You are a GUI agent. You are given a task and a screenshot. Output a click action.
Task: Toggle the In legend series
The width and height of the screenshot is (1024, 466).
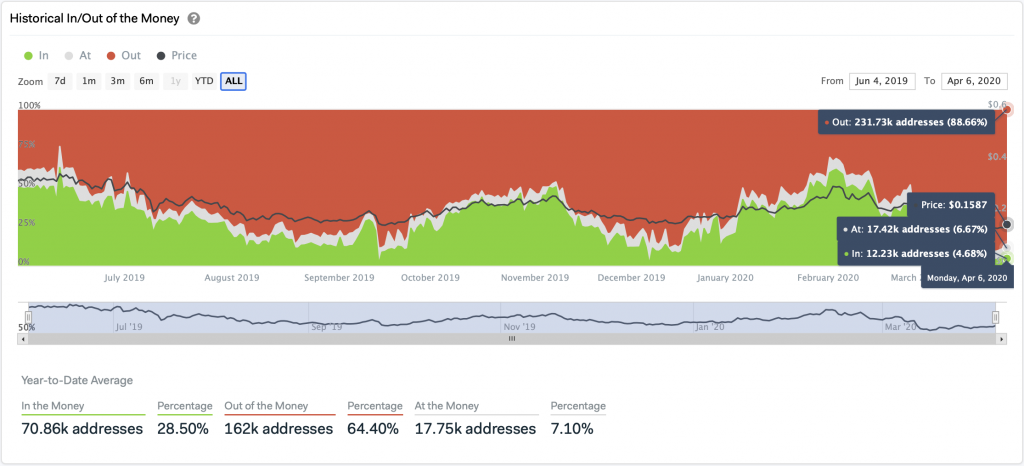[36, 55]
